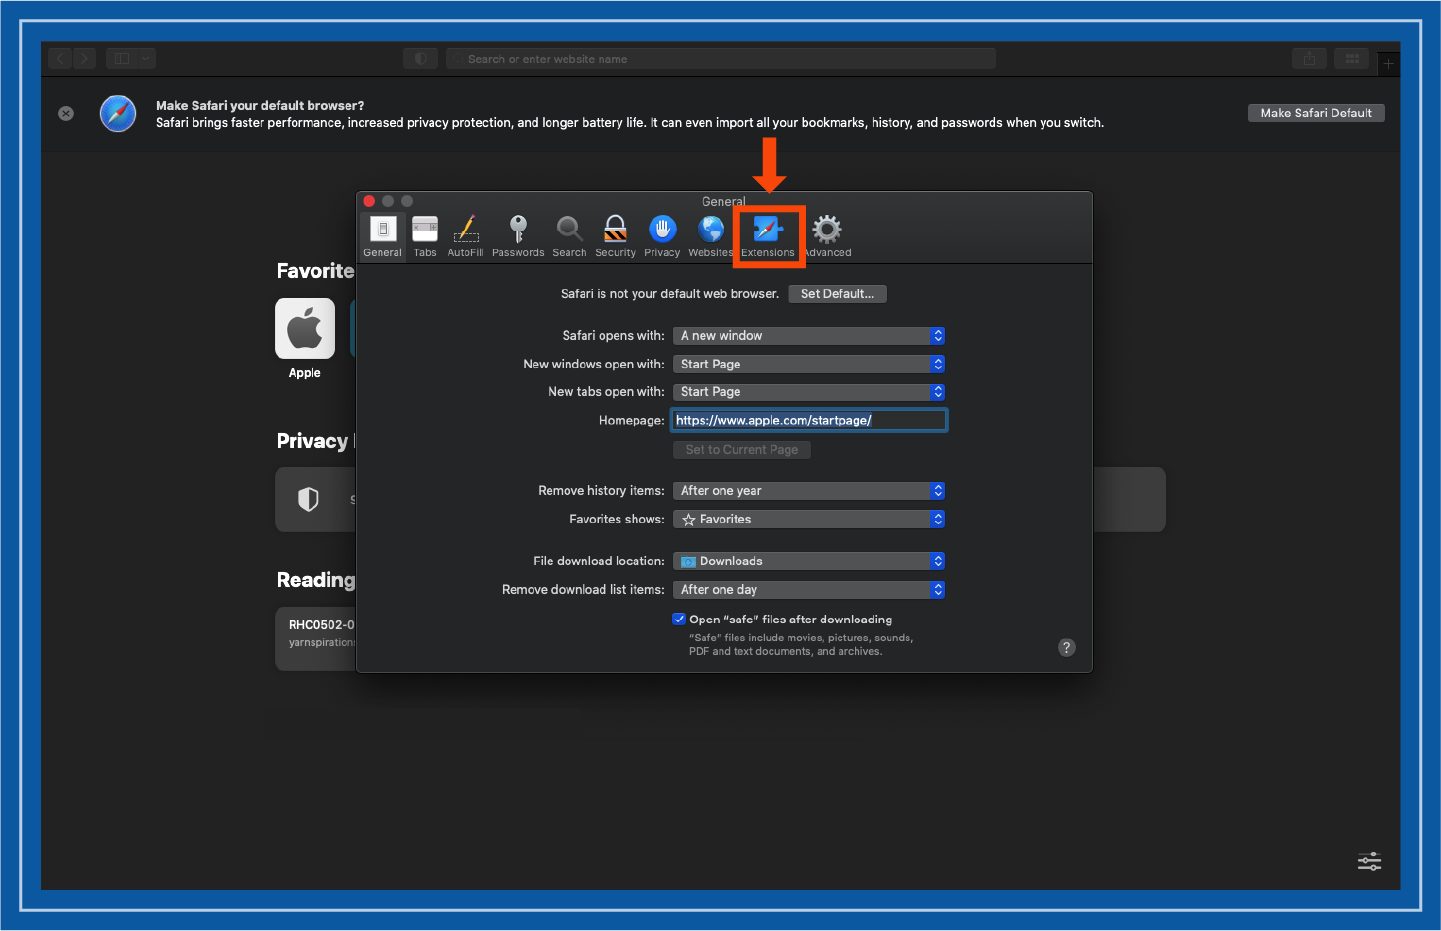Open the Search preferences pane
This screenshot has height=931, width=1441.
coord(570,236)
